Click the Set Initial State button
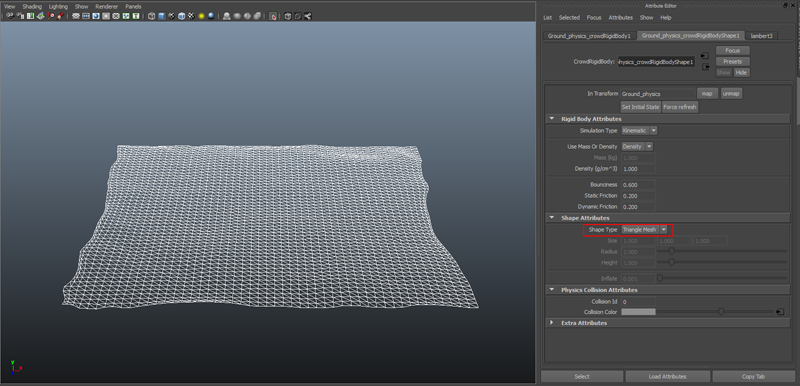 pyautogui.click(x=640, y=107)
